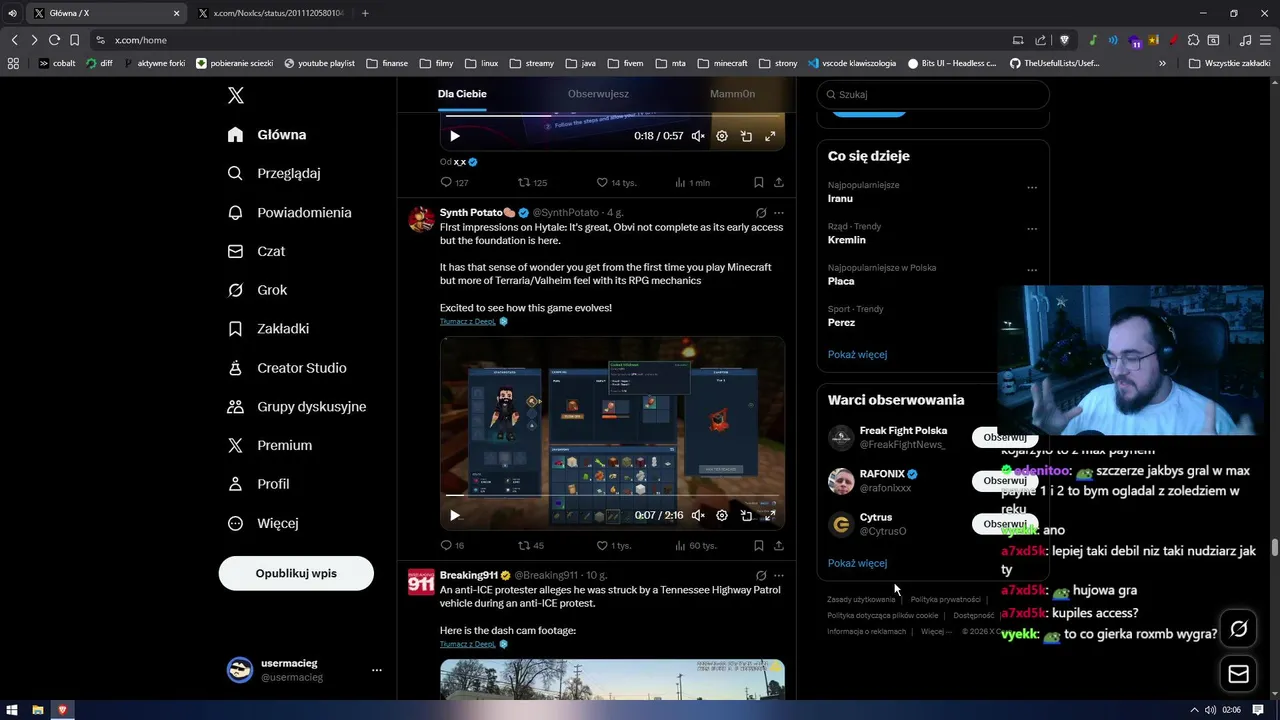Screen dimensions: 1280x720
Task: Open settings gear of top video
Action: tap(722, 136)
